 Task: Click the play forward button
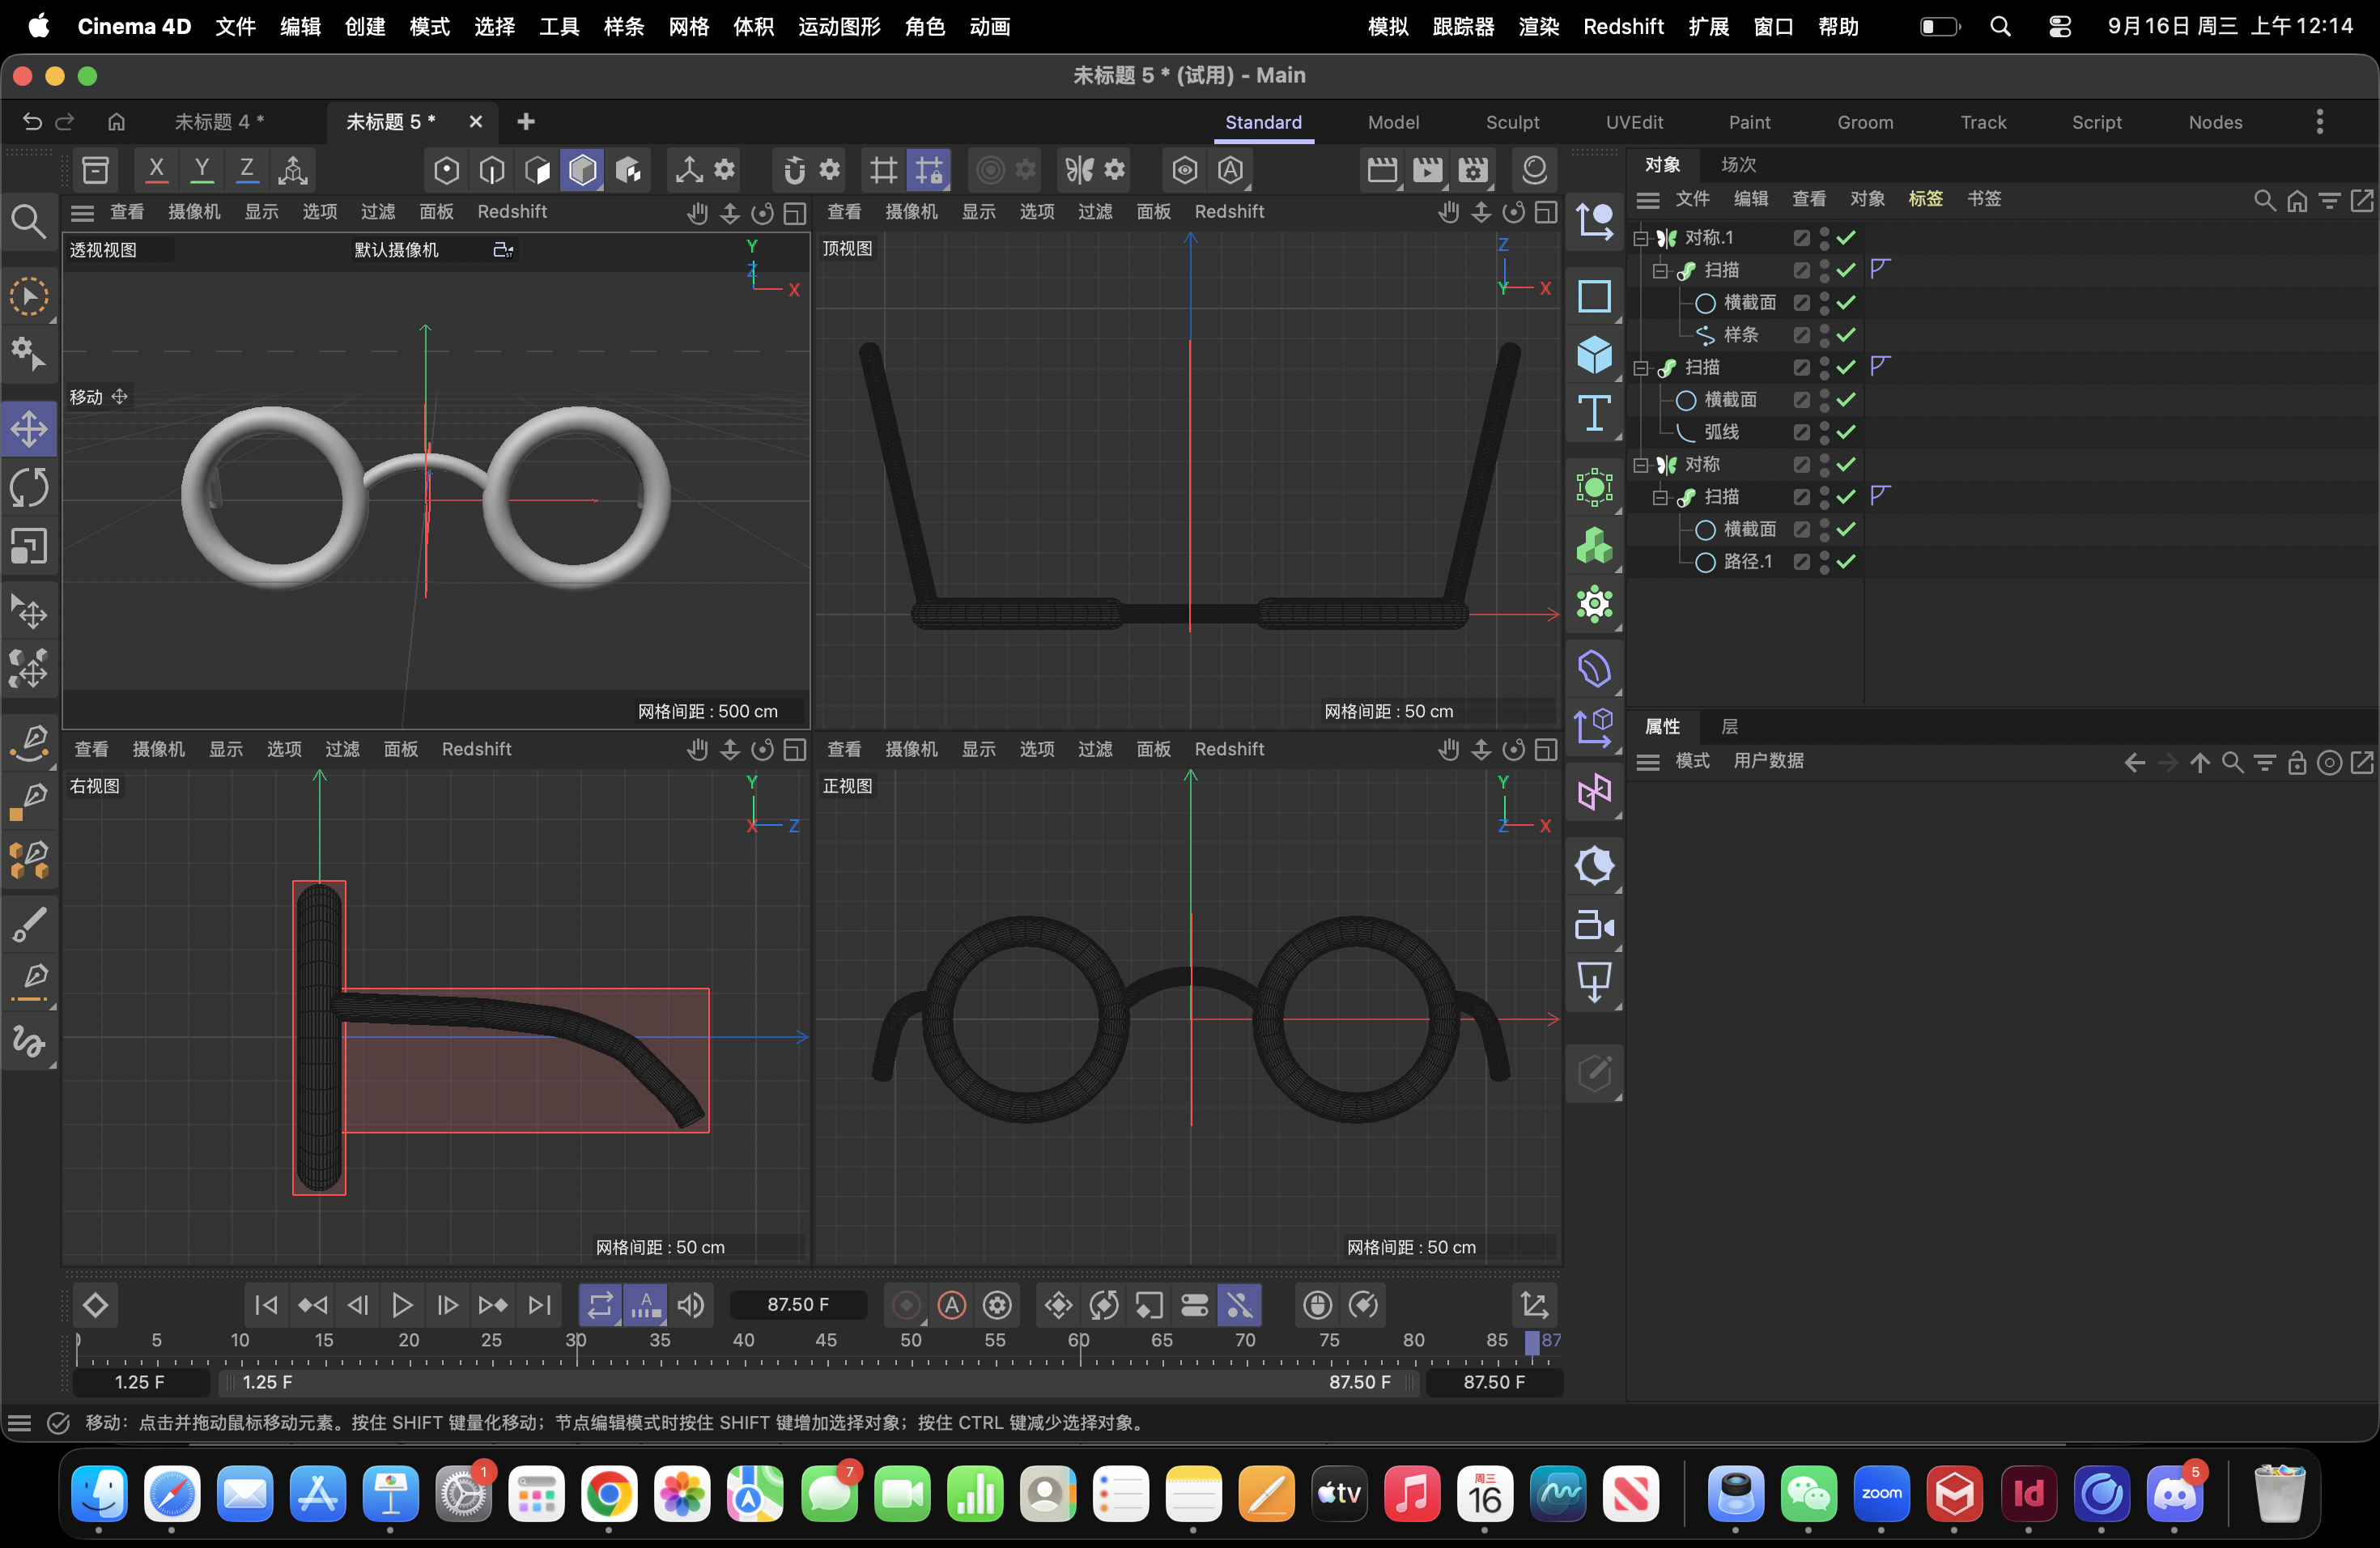tap(402, 1305)
